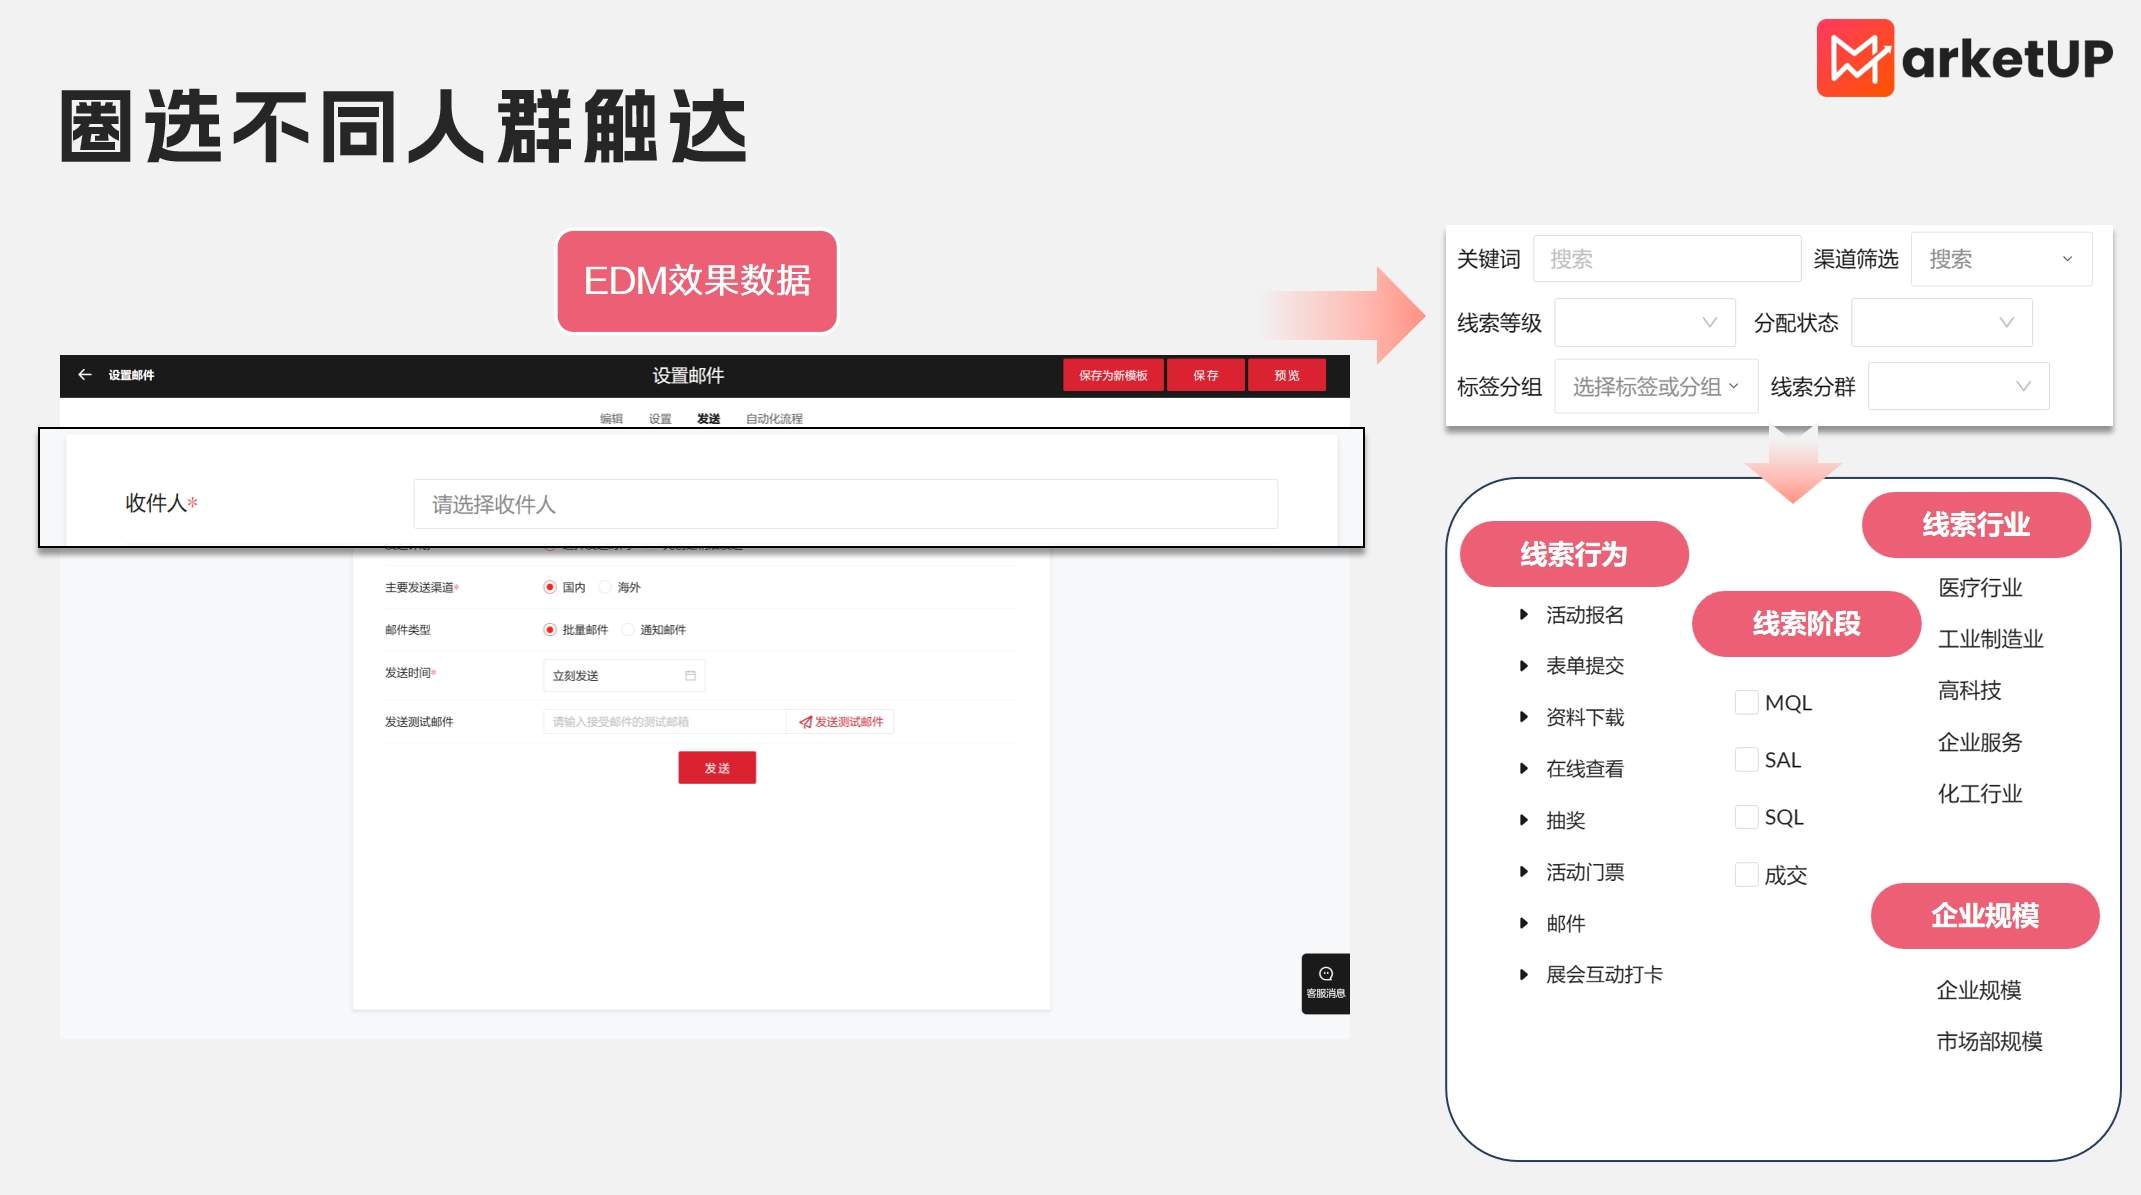Select the 海外 radio button

tap(605, 587)
